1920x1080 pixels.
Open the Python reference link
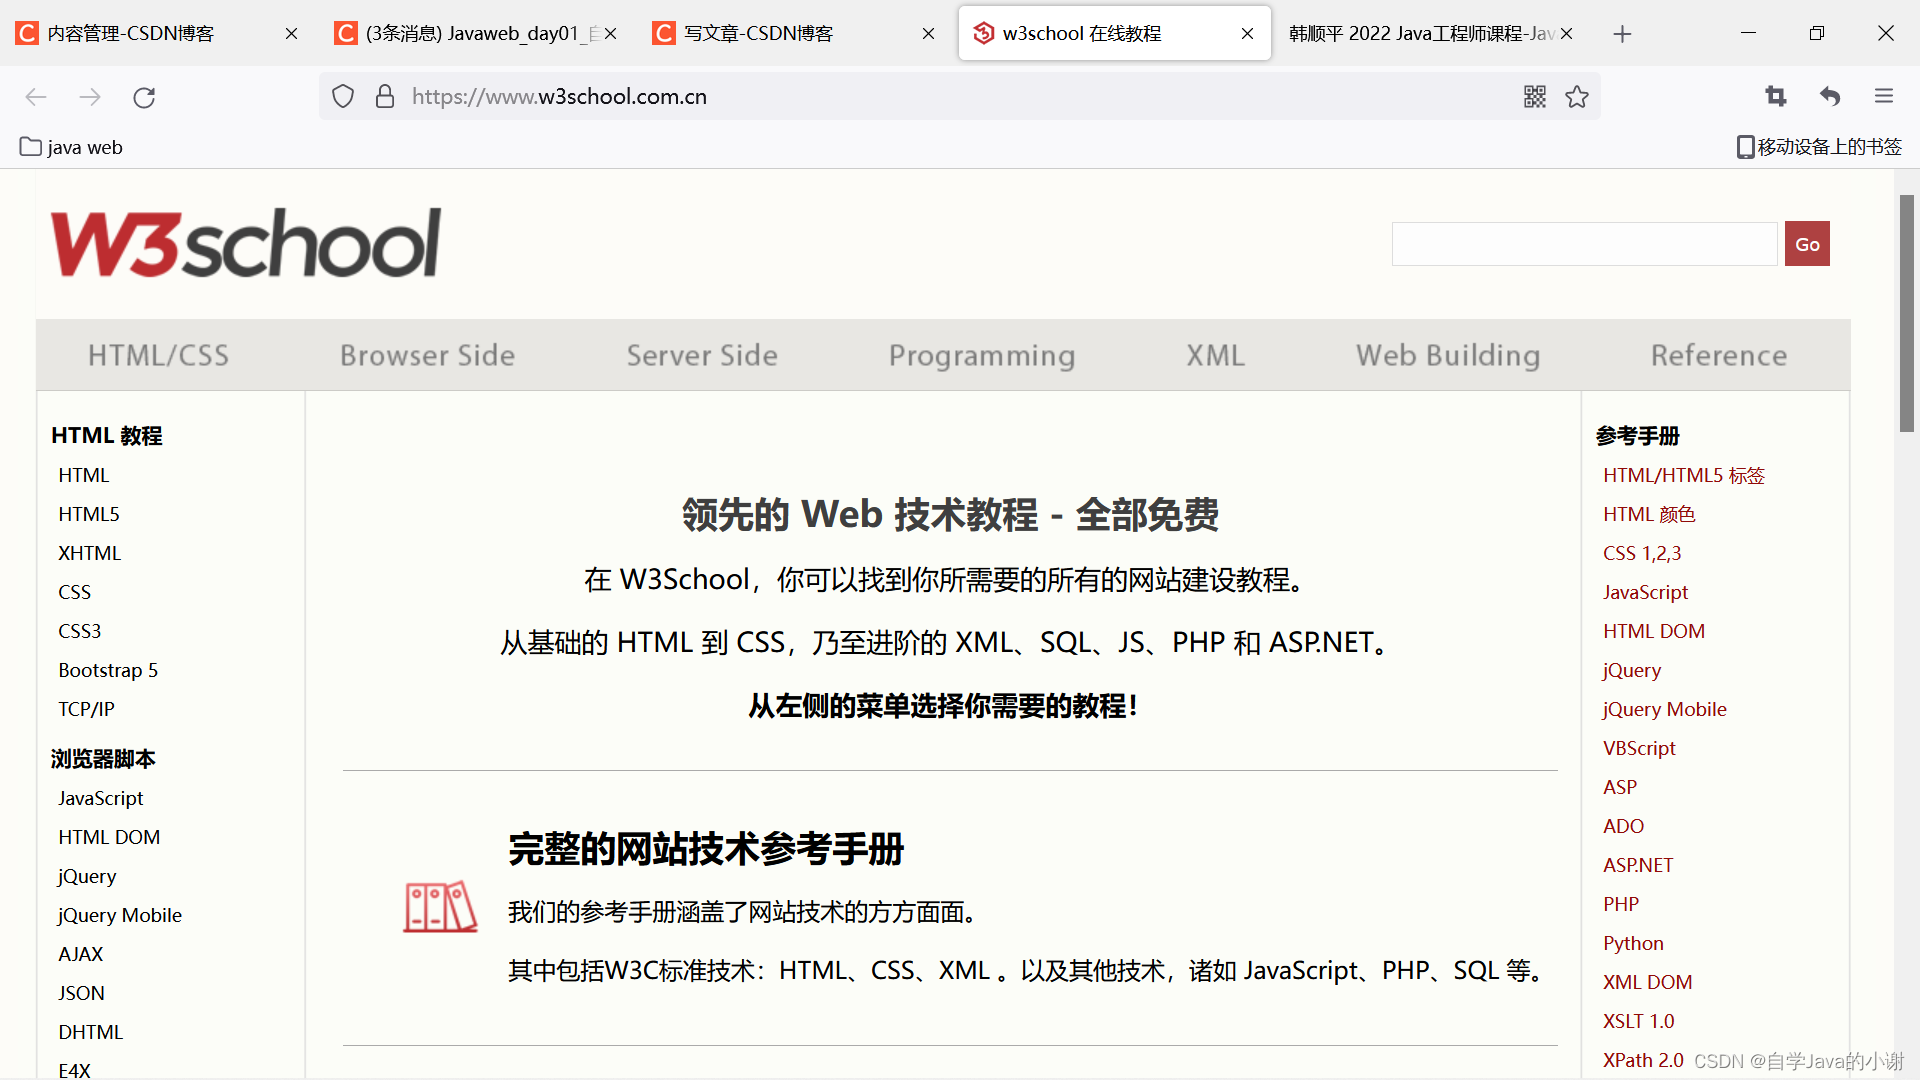[x=1633, y=943]
